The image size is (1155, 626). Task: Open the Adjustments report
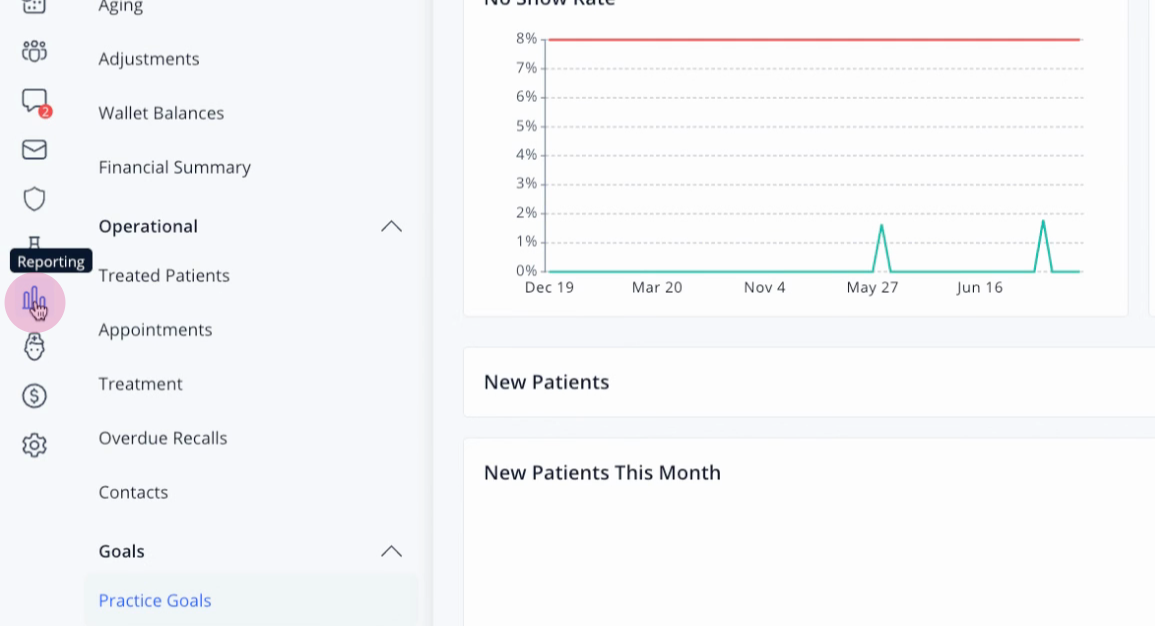click(149, 59)
